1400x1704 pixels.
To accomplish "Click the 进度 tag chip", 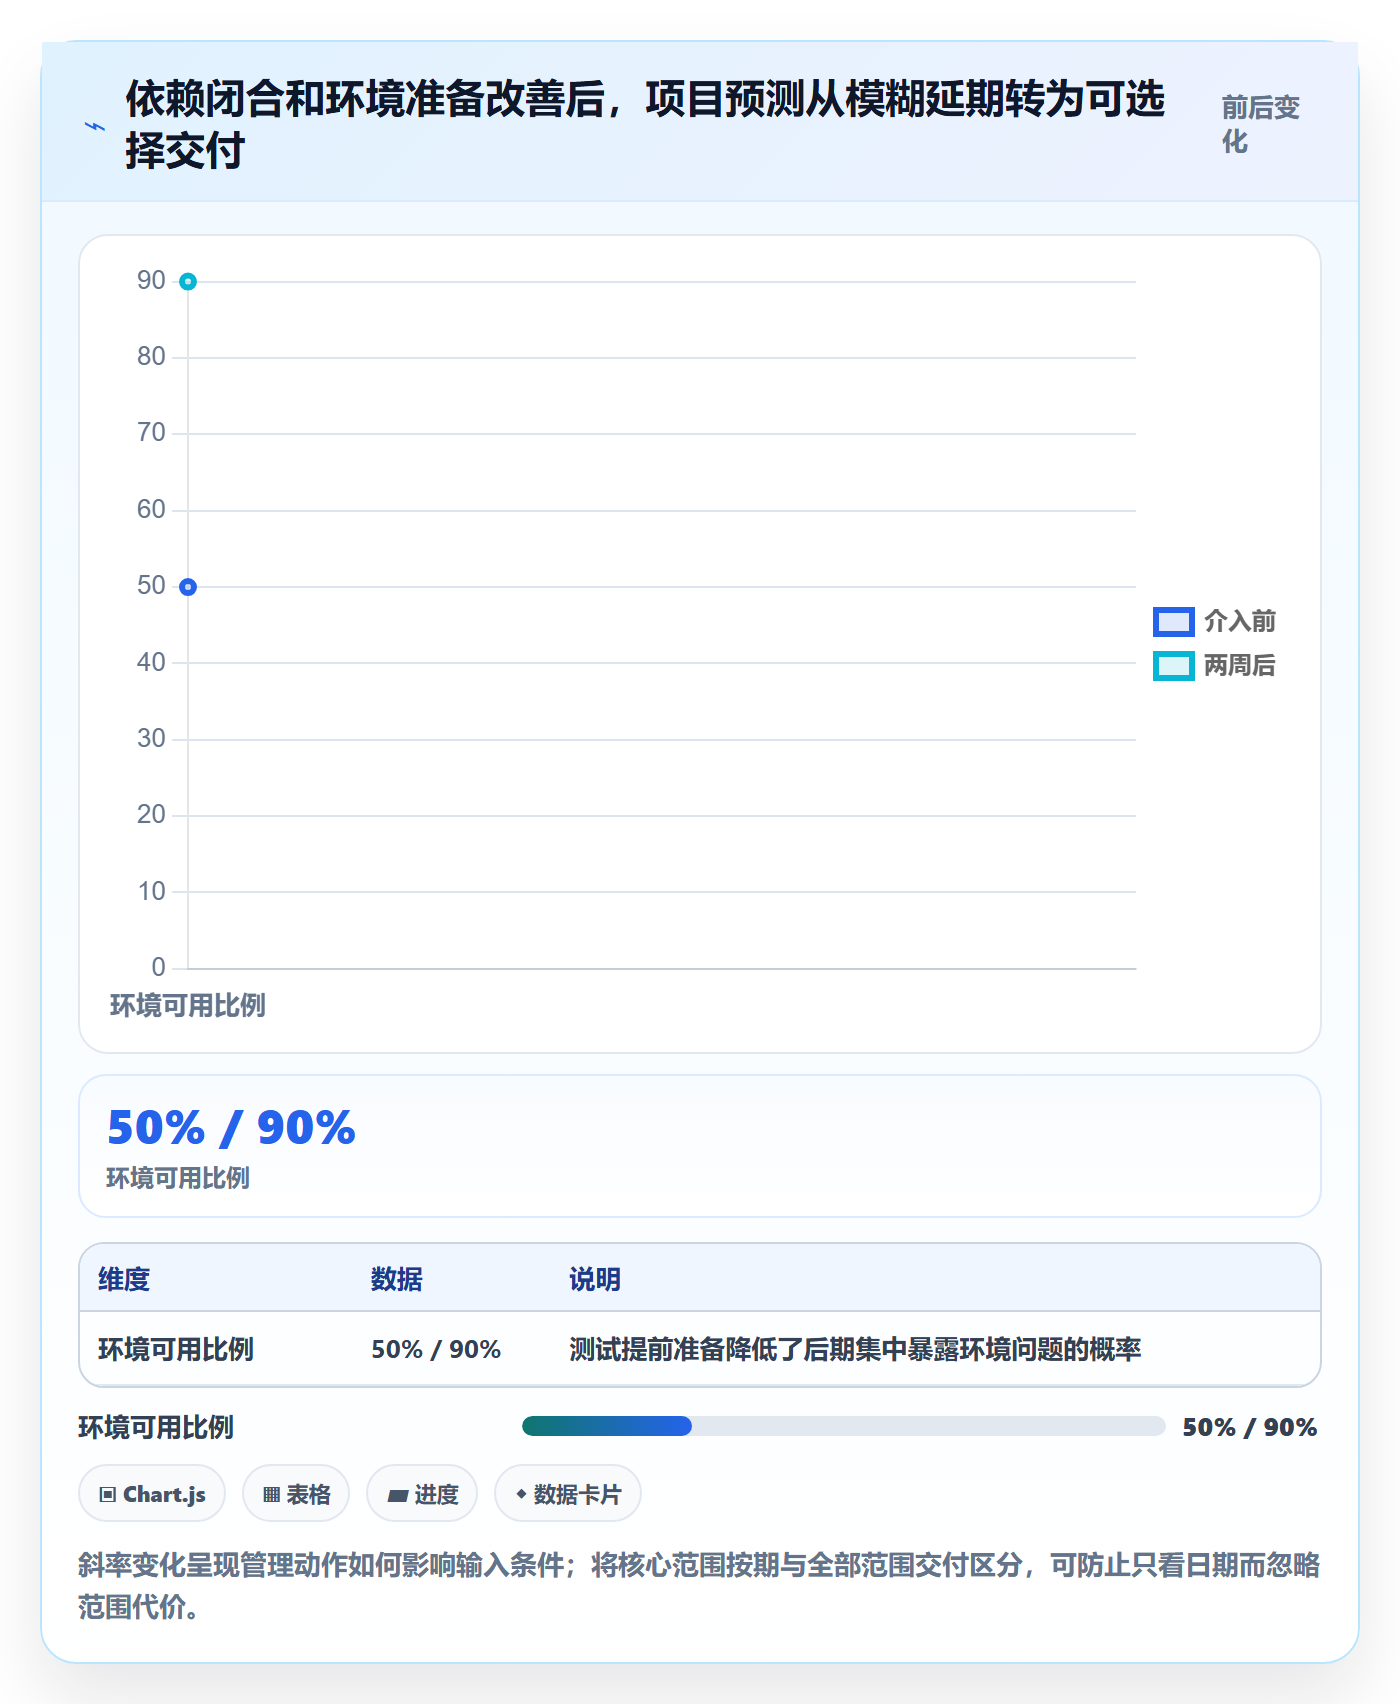I will (x=422, y=1494).
